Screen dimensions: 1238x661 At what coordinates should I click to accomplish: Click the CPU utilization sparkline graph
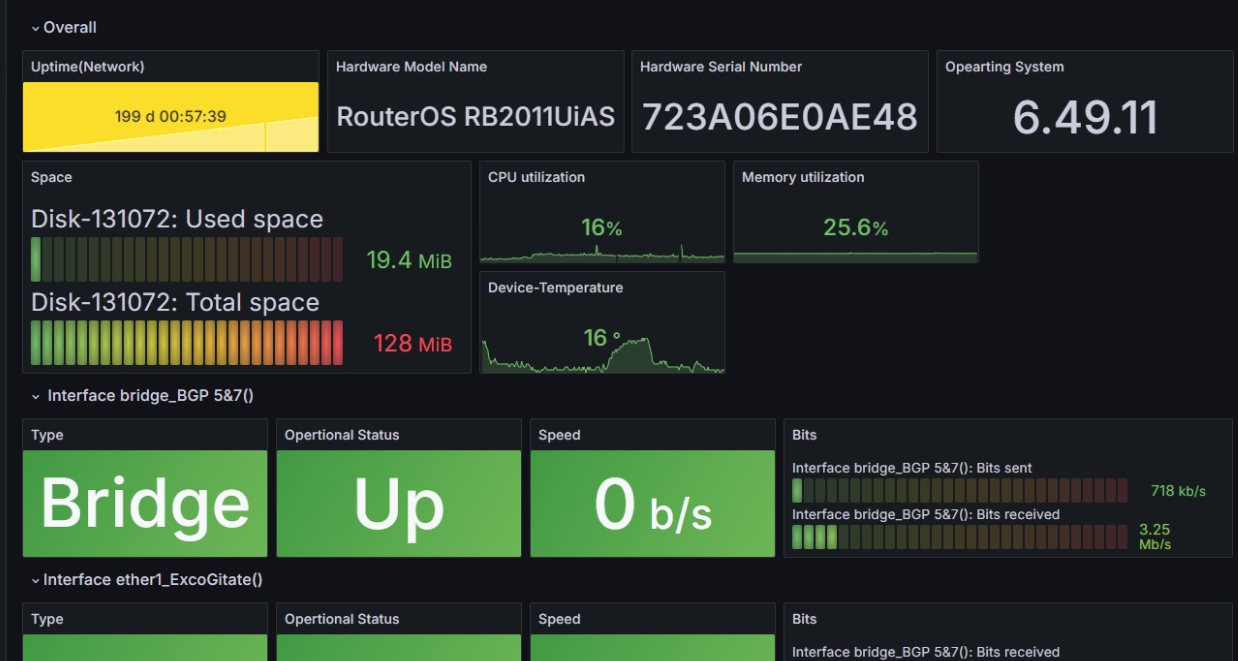point(601,245)
